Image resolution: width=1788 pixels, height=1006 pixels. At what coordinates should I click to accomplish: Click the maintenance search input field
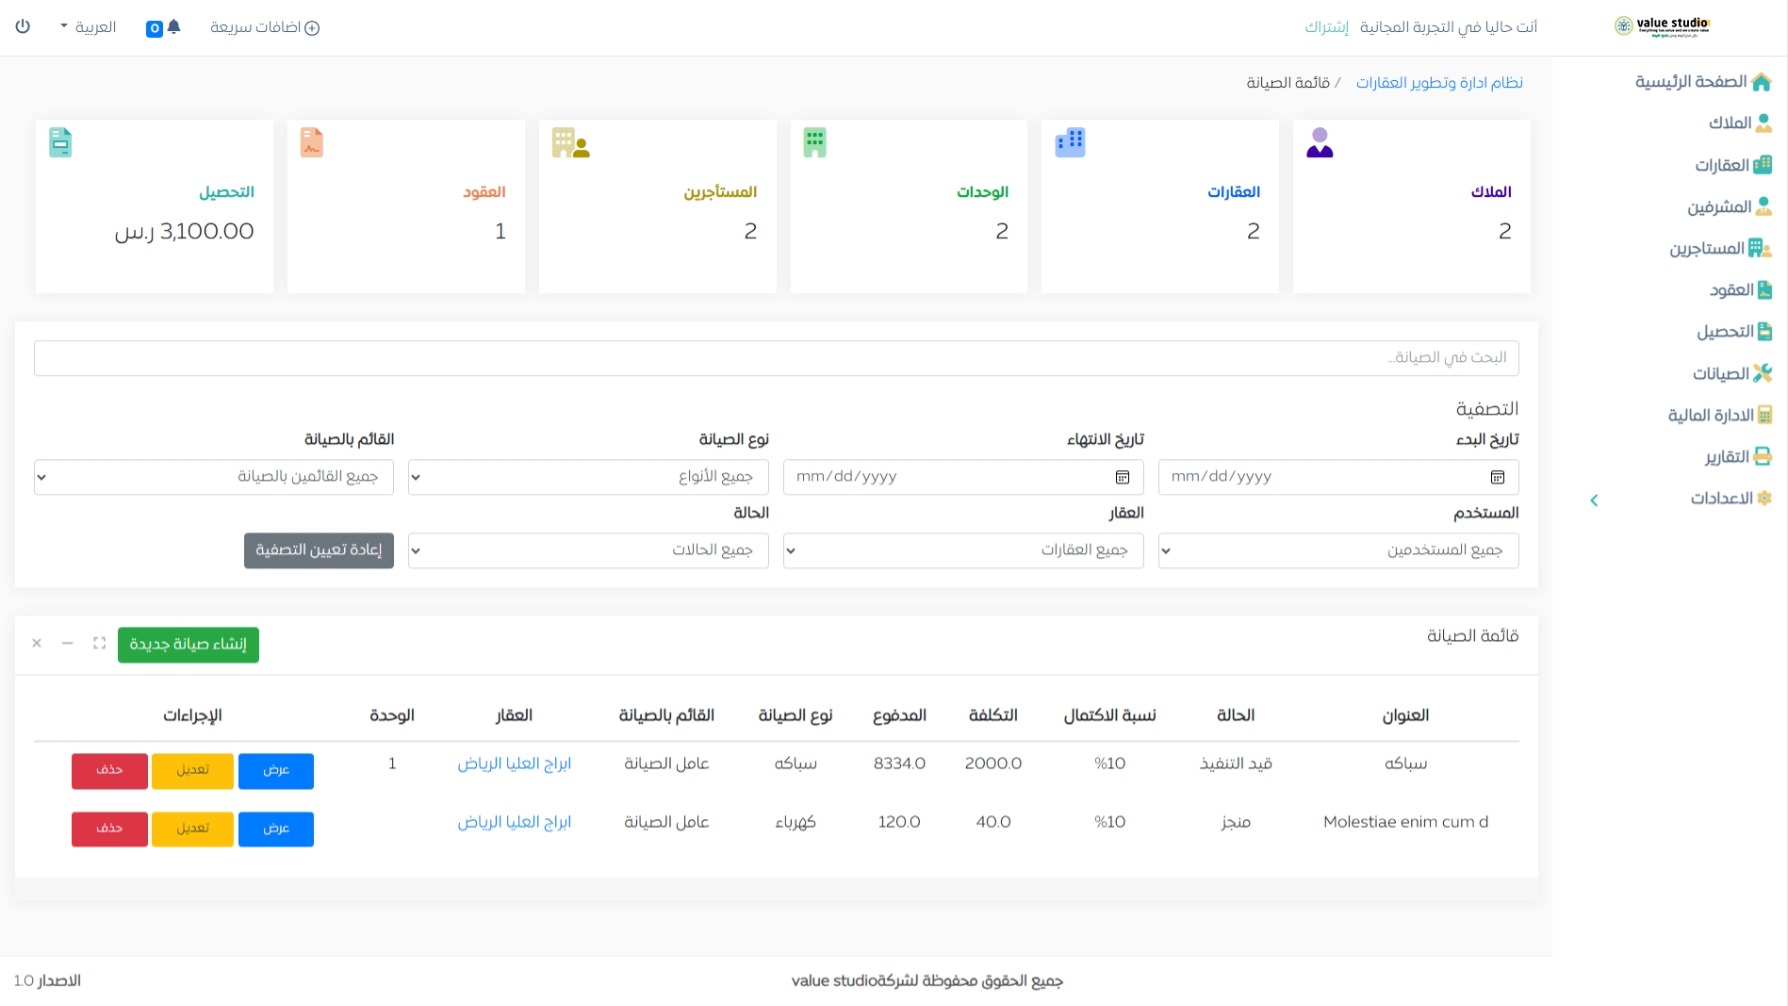click(776, 358)
